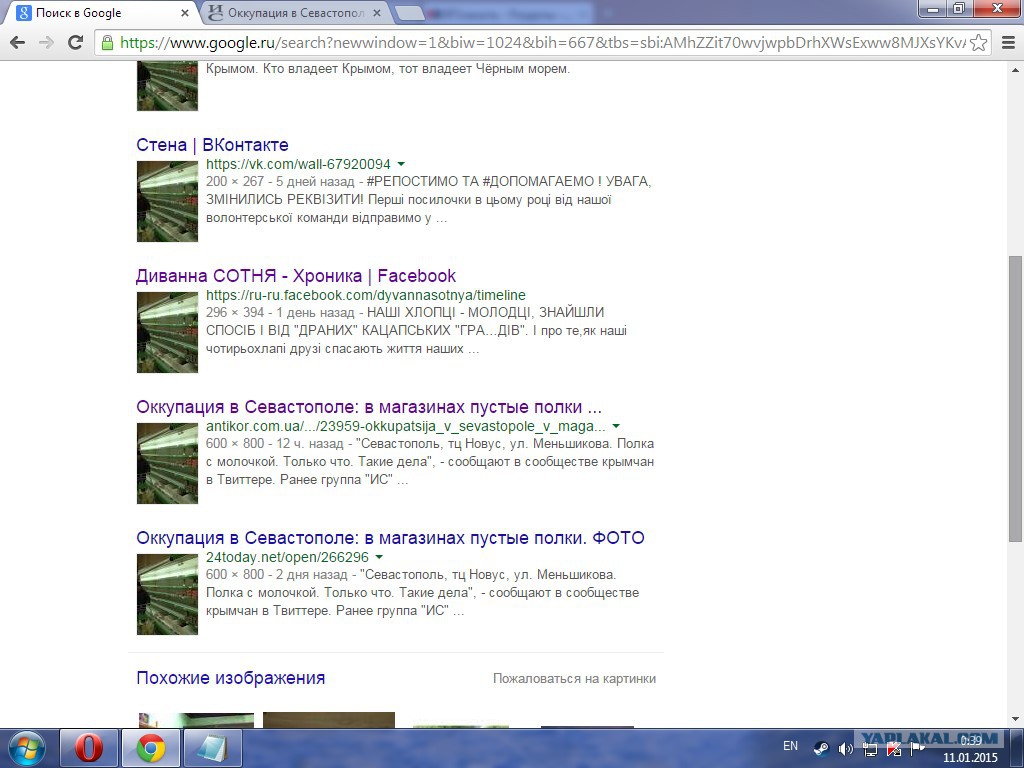
Task: Open the thumbnail beside the 'Крымом. Кто владеет' snippet
Action: [167, 86]
